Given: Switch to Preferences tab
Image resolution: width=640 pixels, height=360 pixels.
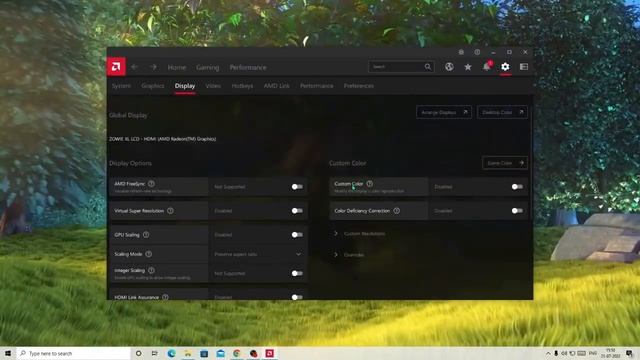Looking at the screenshot, I should pyautogui.click(x=358, y=86).
